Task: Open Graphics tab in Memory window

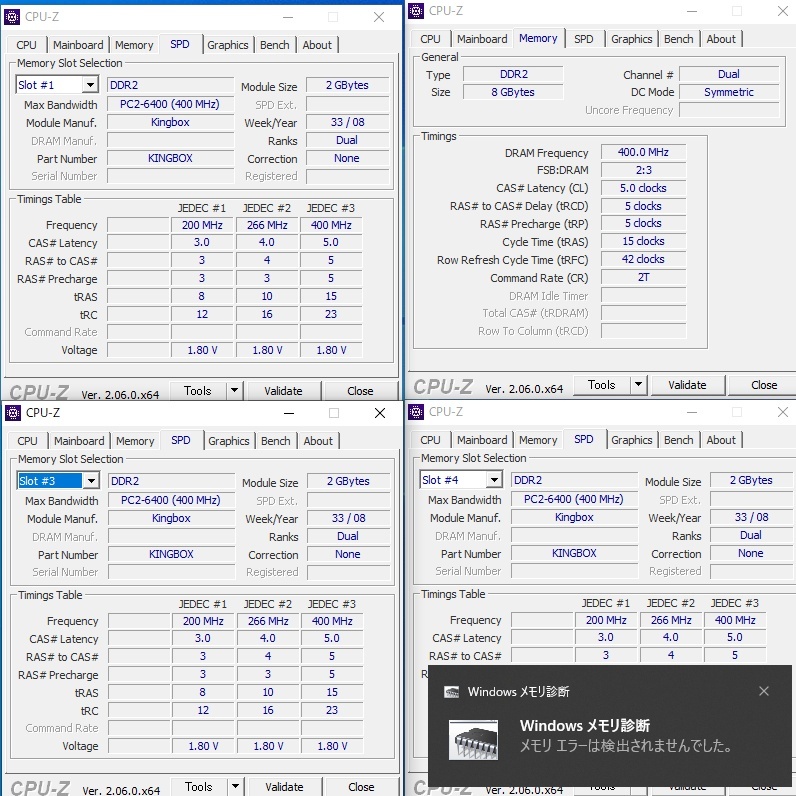Action: pyautogui.click(x=632, y=39)
